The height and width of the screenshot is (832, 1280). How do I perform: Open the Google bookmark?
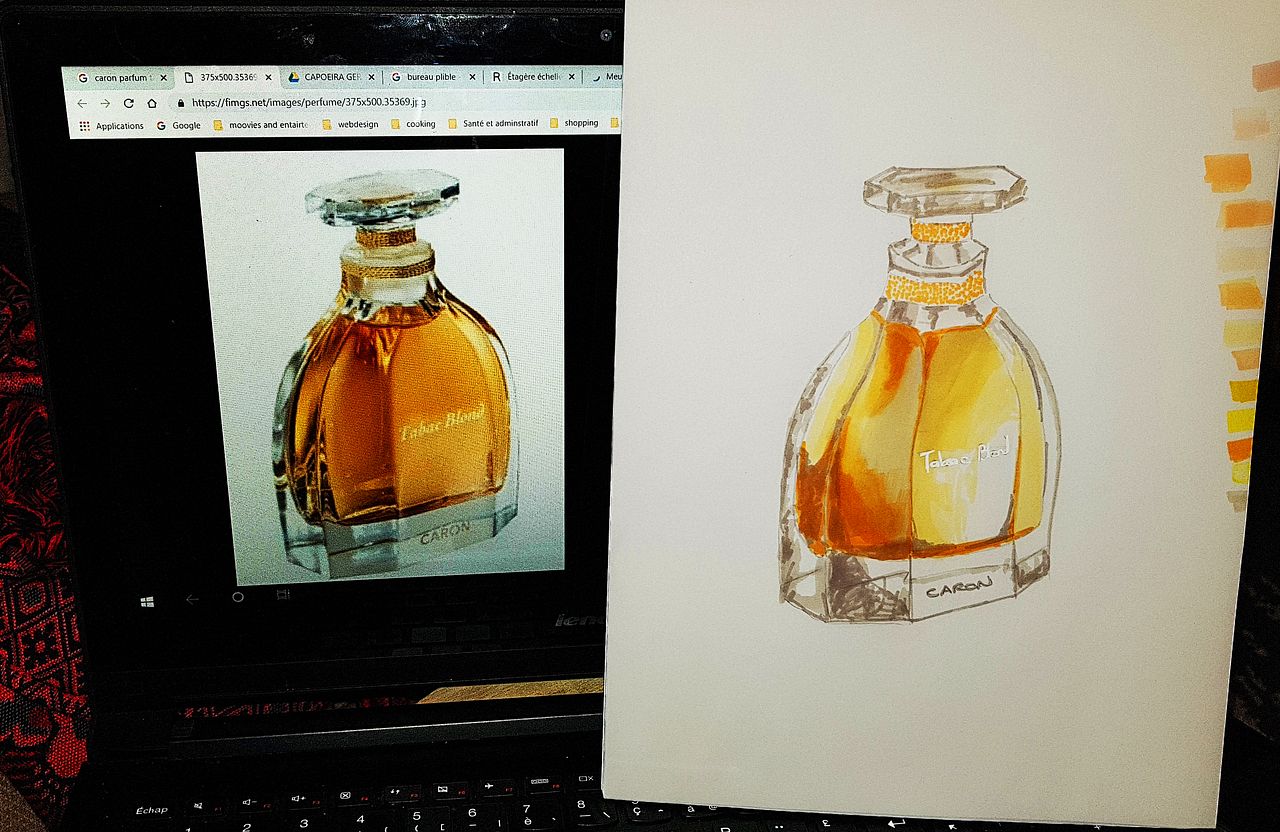point(178,125)
